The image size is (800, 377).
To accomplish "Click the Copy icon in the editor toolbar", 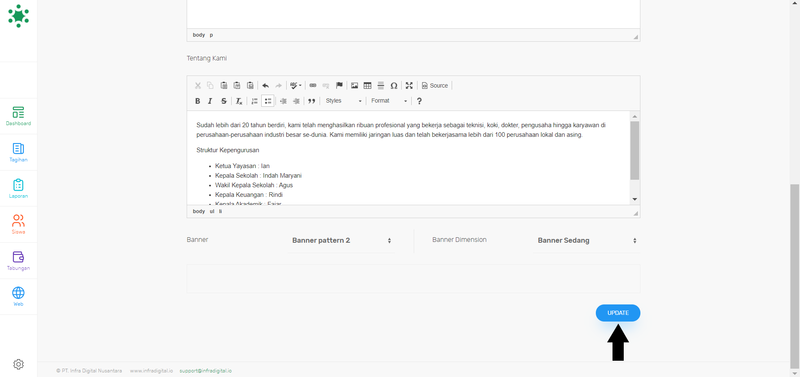I will tap(210, 86).
